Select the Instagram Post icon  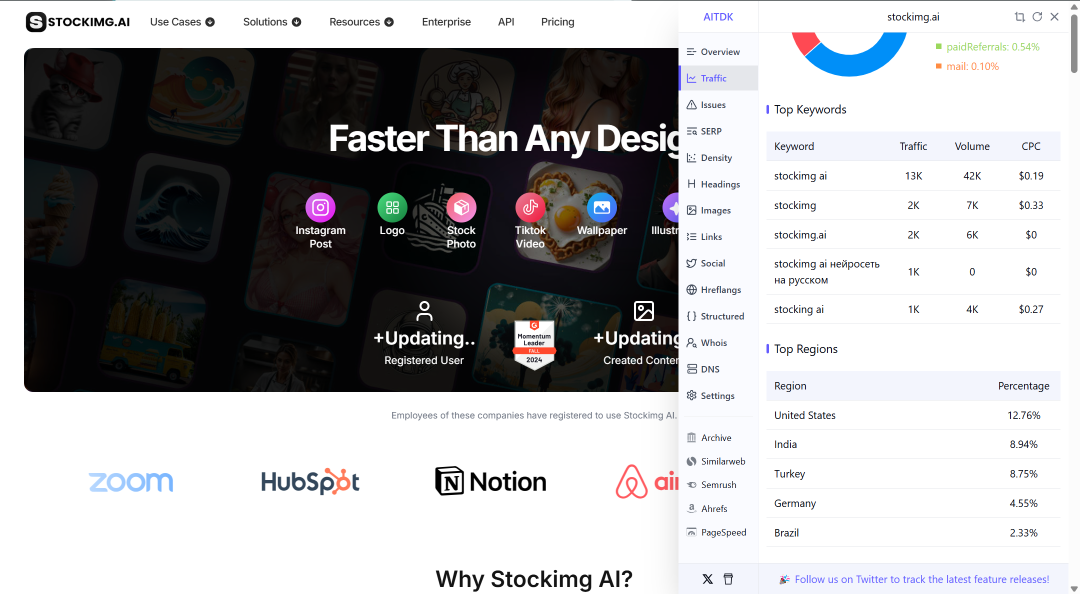pos(320,207)
